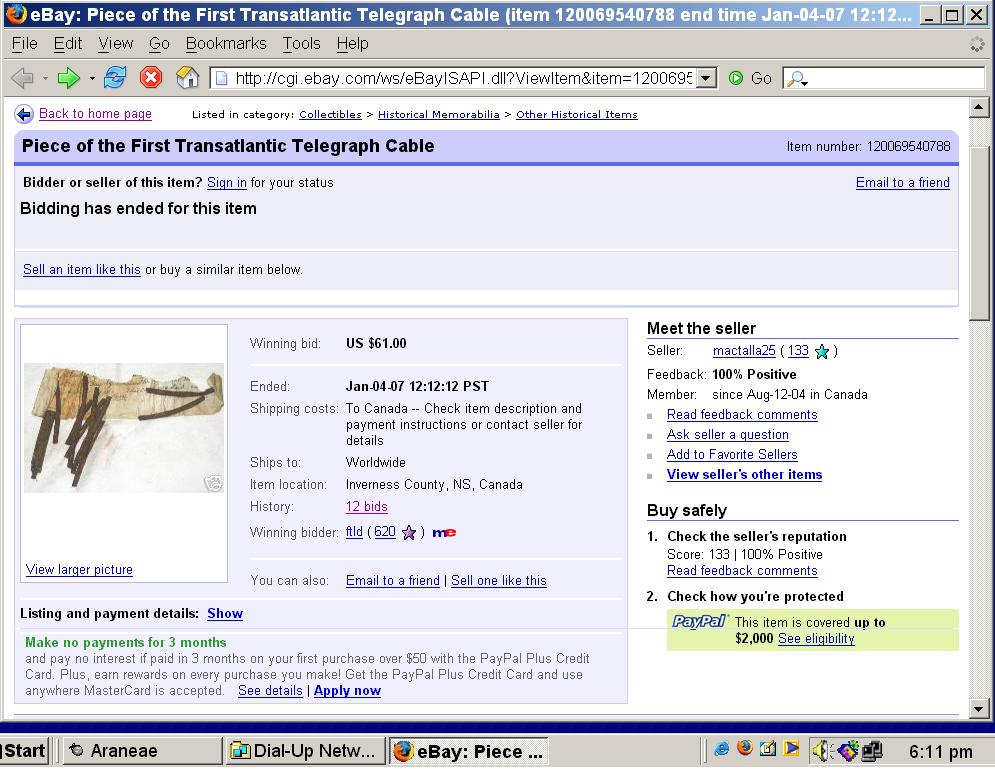Click the Back to home page link
Screen dimensions: 995x769
(95, 114)
